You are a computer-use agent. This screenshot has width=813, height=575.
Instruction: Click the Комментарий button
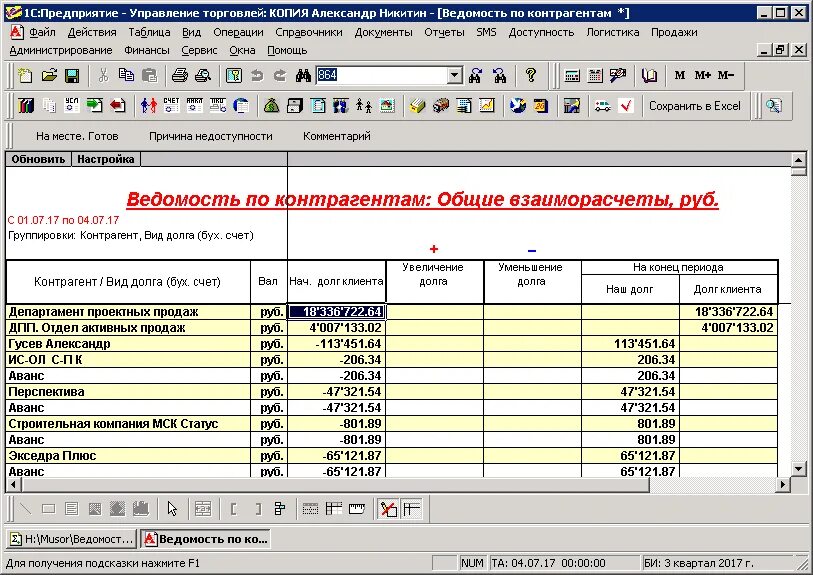(337, 136)
